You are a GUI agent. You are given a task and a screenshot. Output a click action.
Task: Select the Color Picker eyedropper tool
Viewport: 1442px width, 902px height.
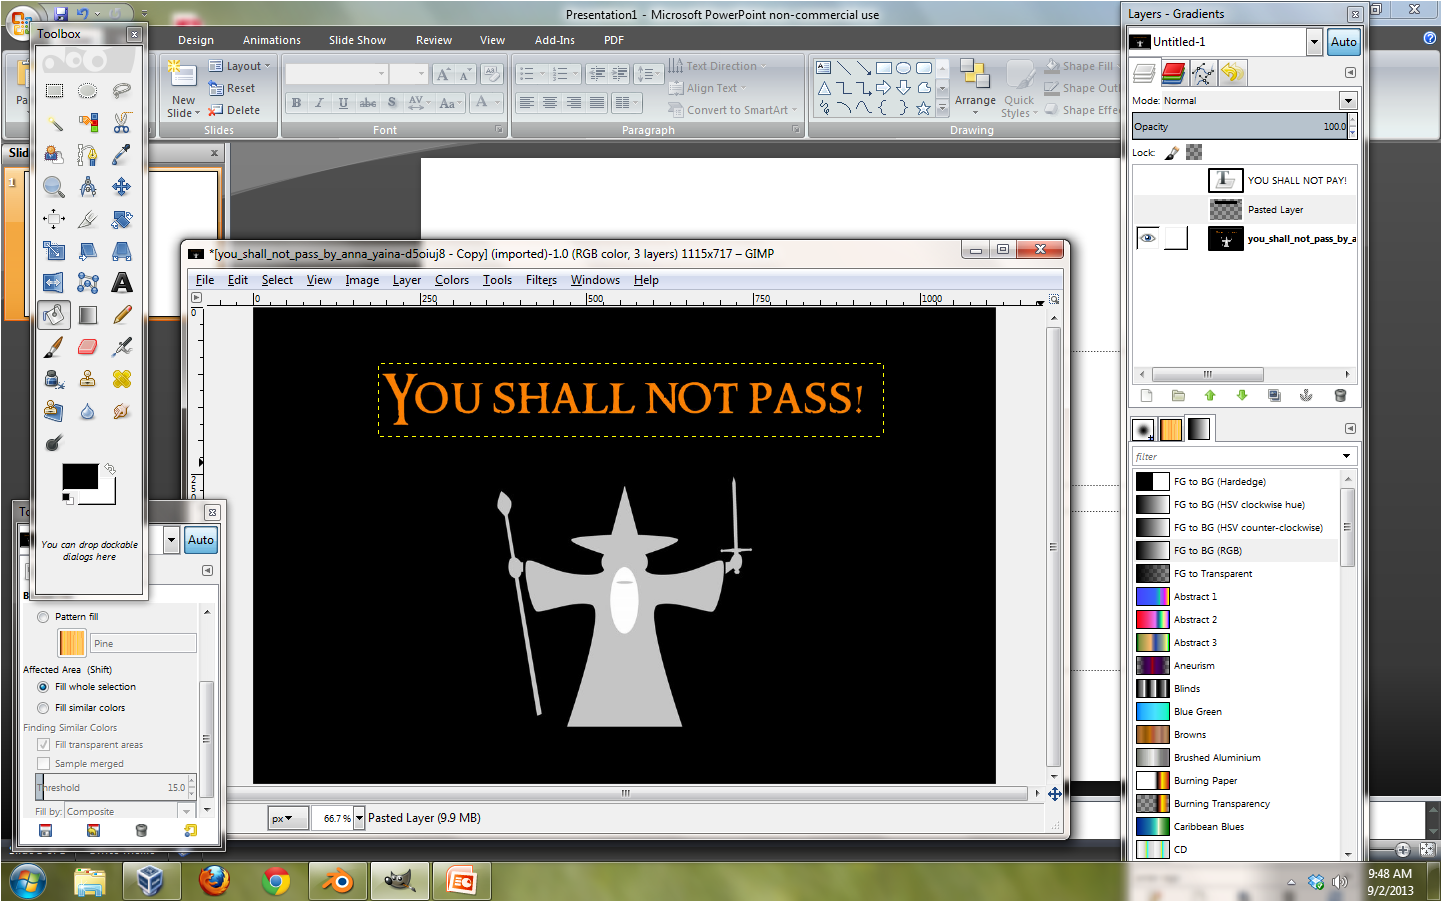click(121, 155)
